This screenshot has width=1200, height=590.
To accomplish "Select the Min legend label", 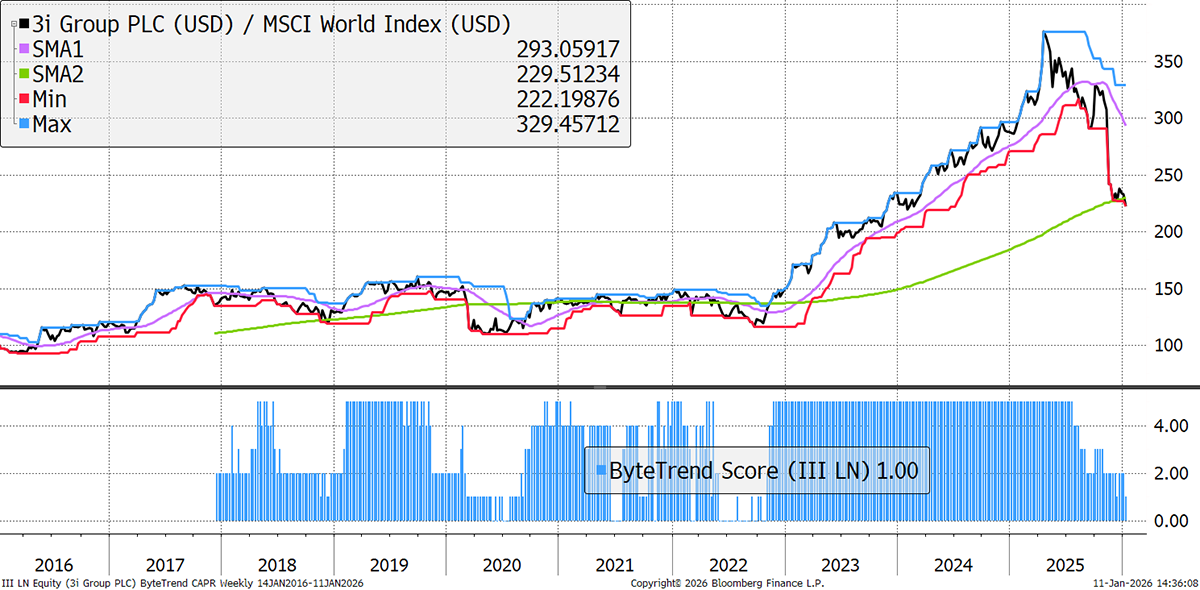I will (x=52, y=99).
